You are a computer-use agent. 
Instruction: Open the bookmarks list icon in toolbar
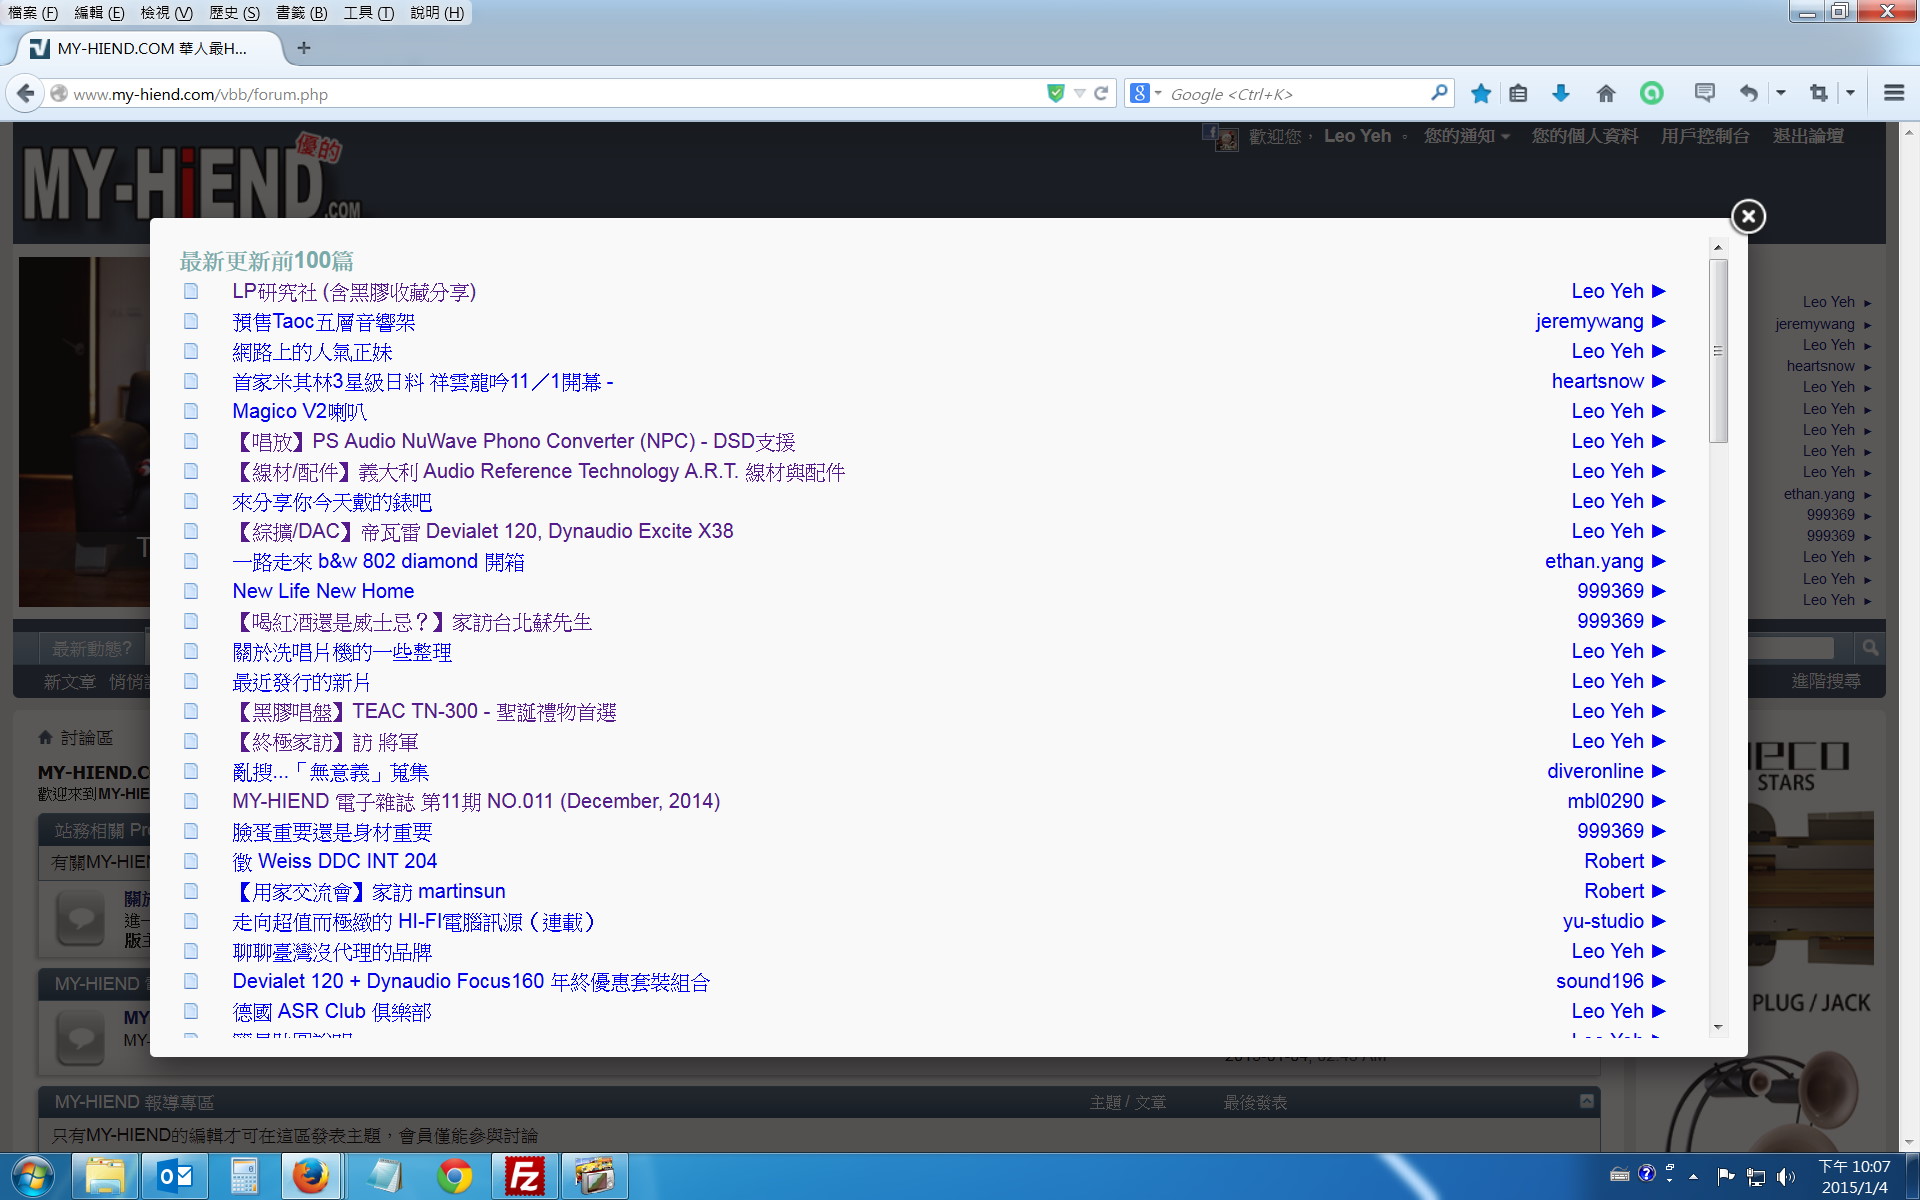tap(1518, 93)
